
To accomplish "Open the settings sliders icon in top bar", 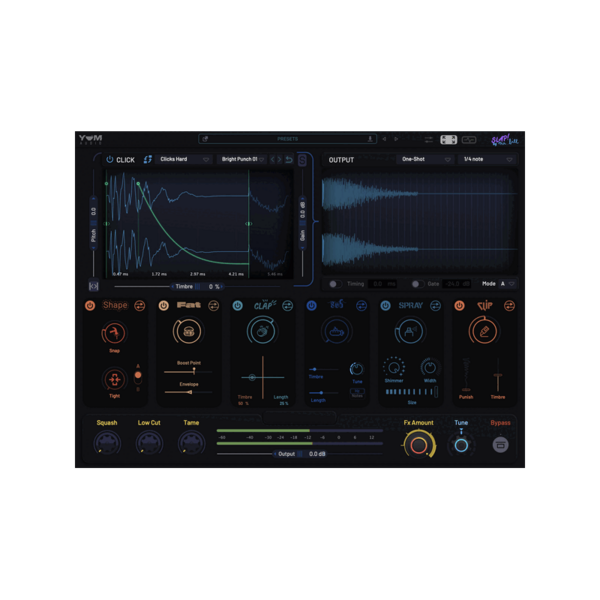I will [429, 140].
